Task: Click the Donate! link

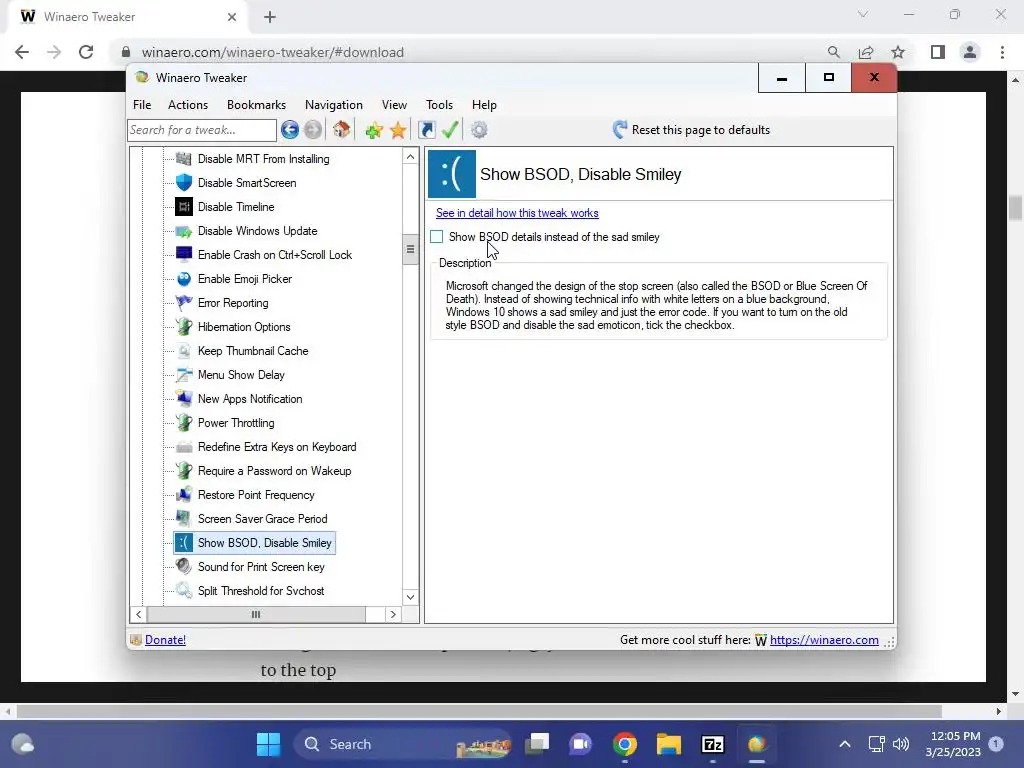Action: 165,640
